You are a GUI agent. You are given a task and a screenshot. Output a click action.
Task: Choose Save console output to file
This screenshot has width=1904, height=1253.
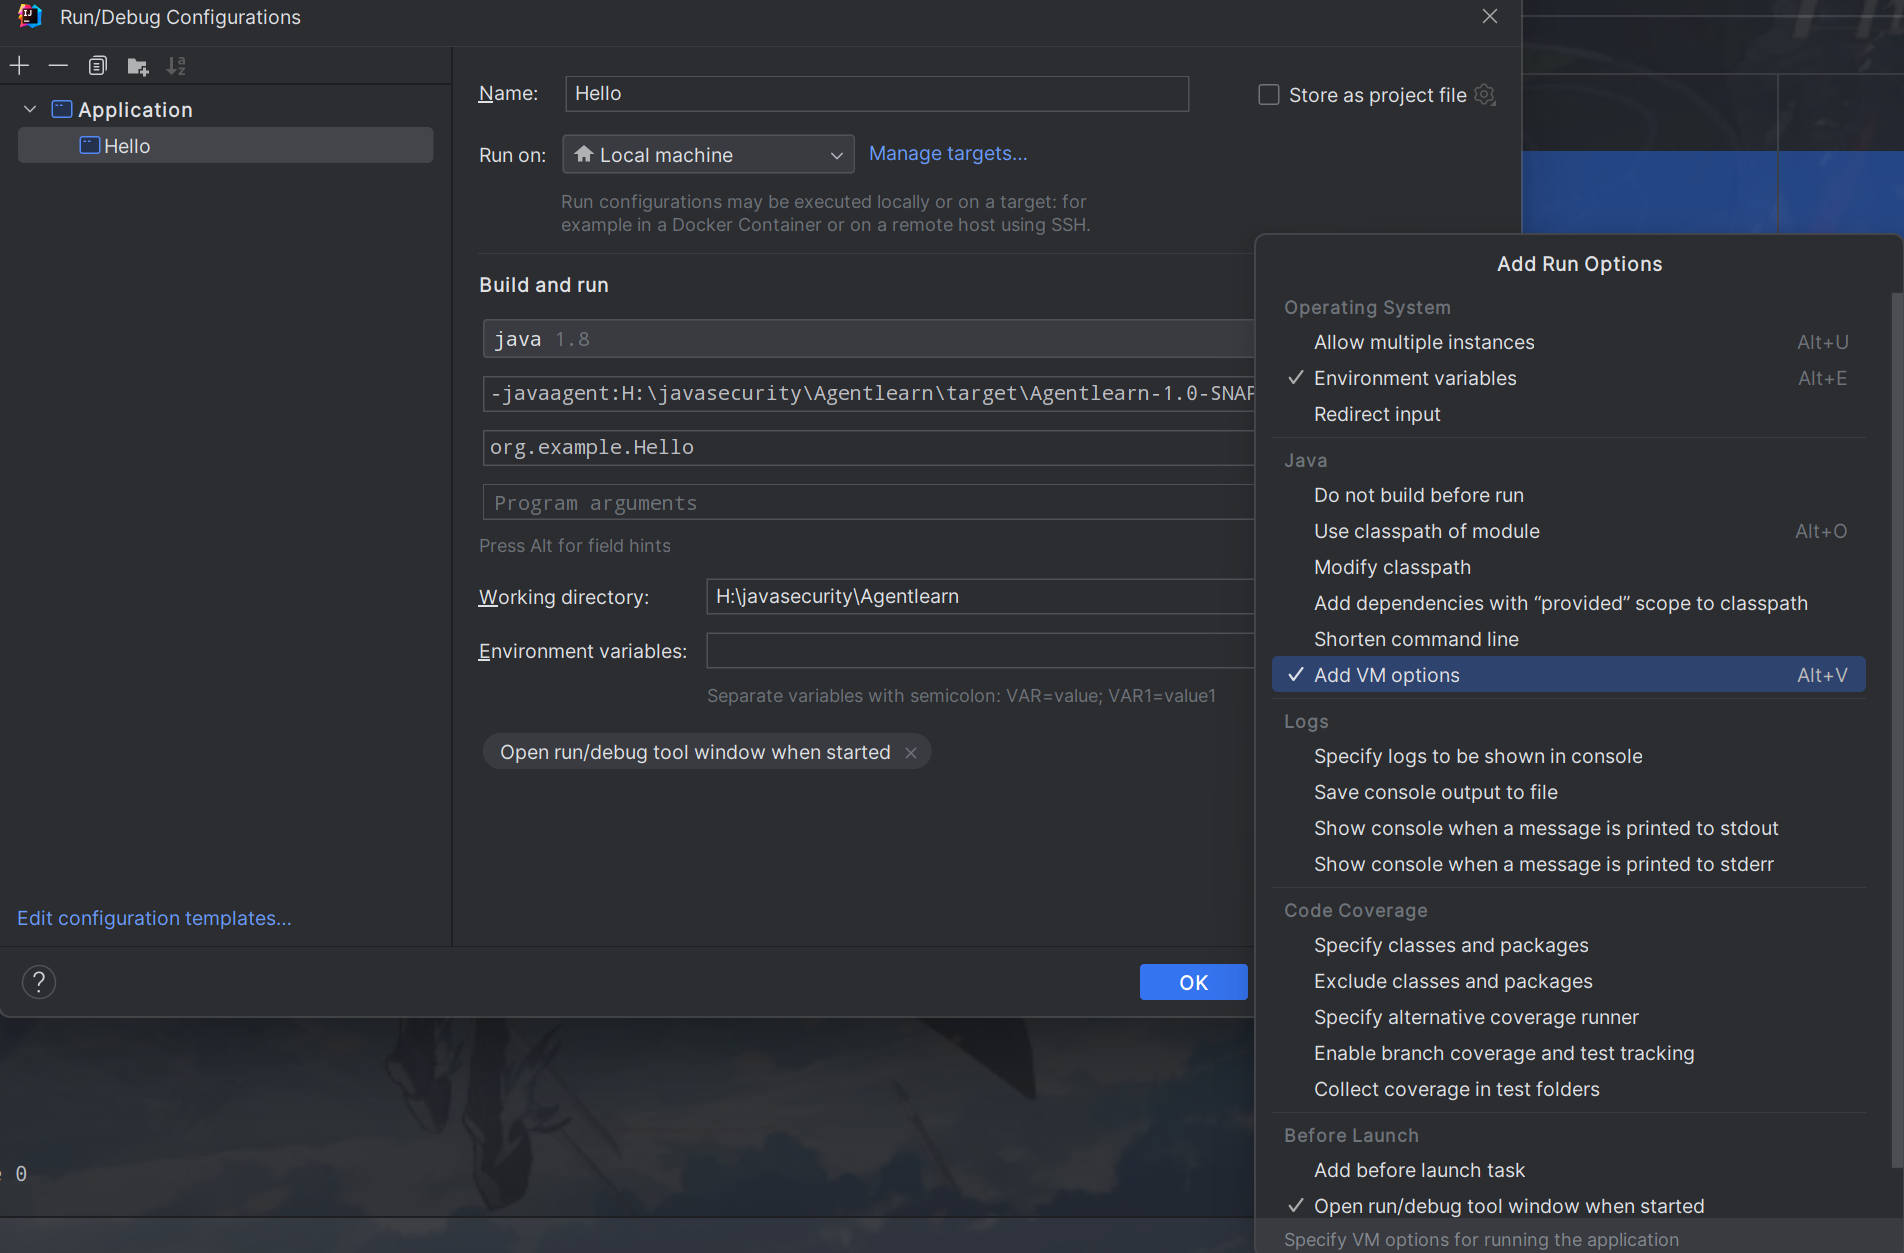click(1569, 792)
